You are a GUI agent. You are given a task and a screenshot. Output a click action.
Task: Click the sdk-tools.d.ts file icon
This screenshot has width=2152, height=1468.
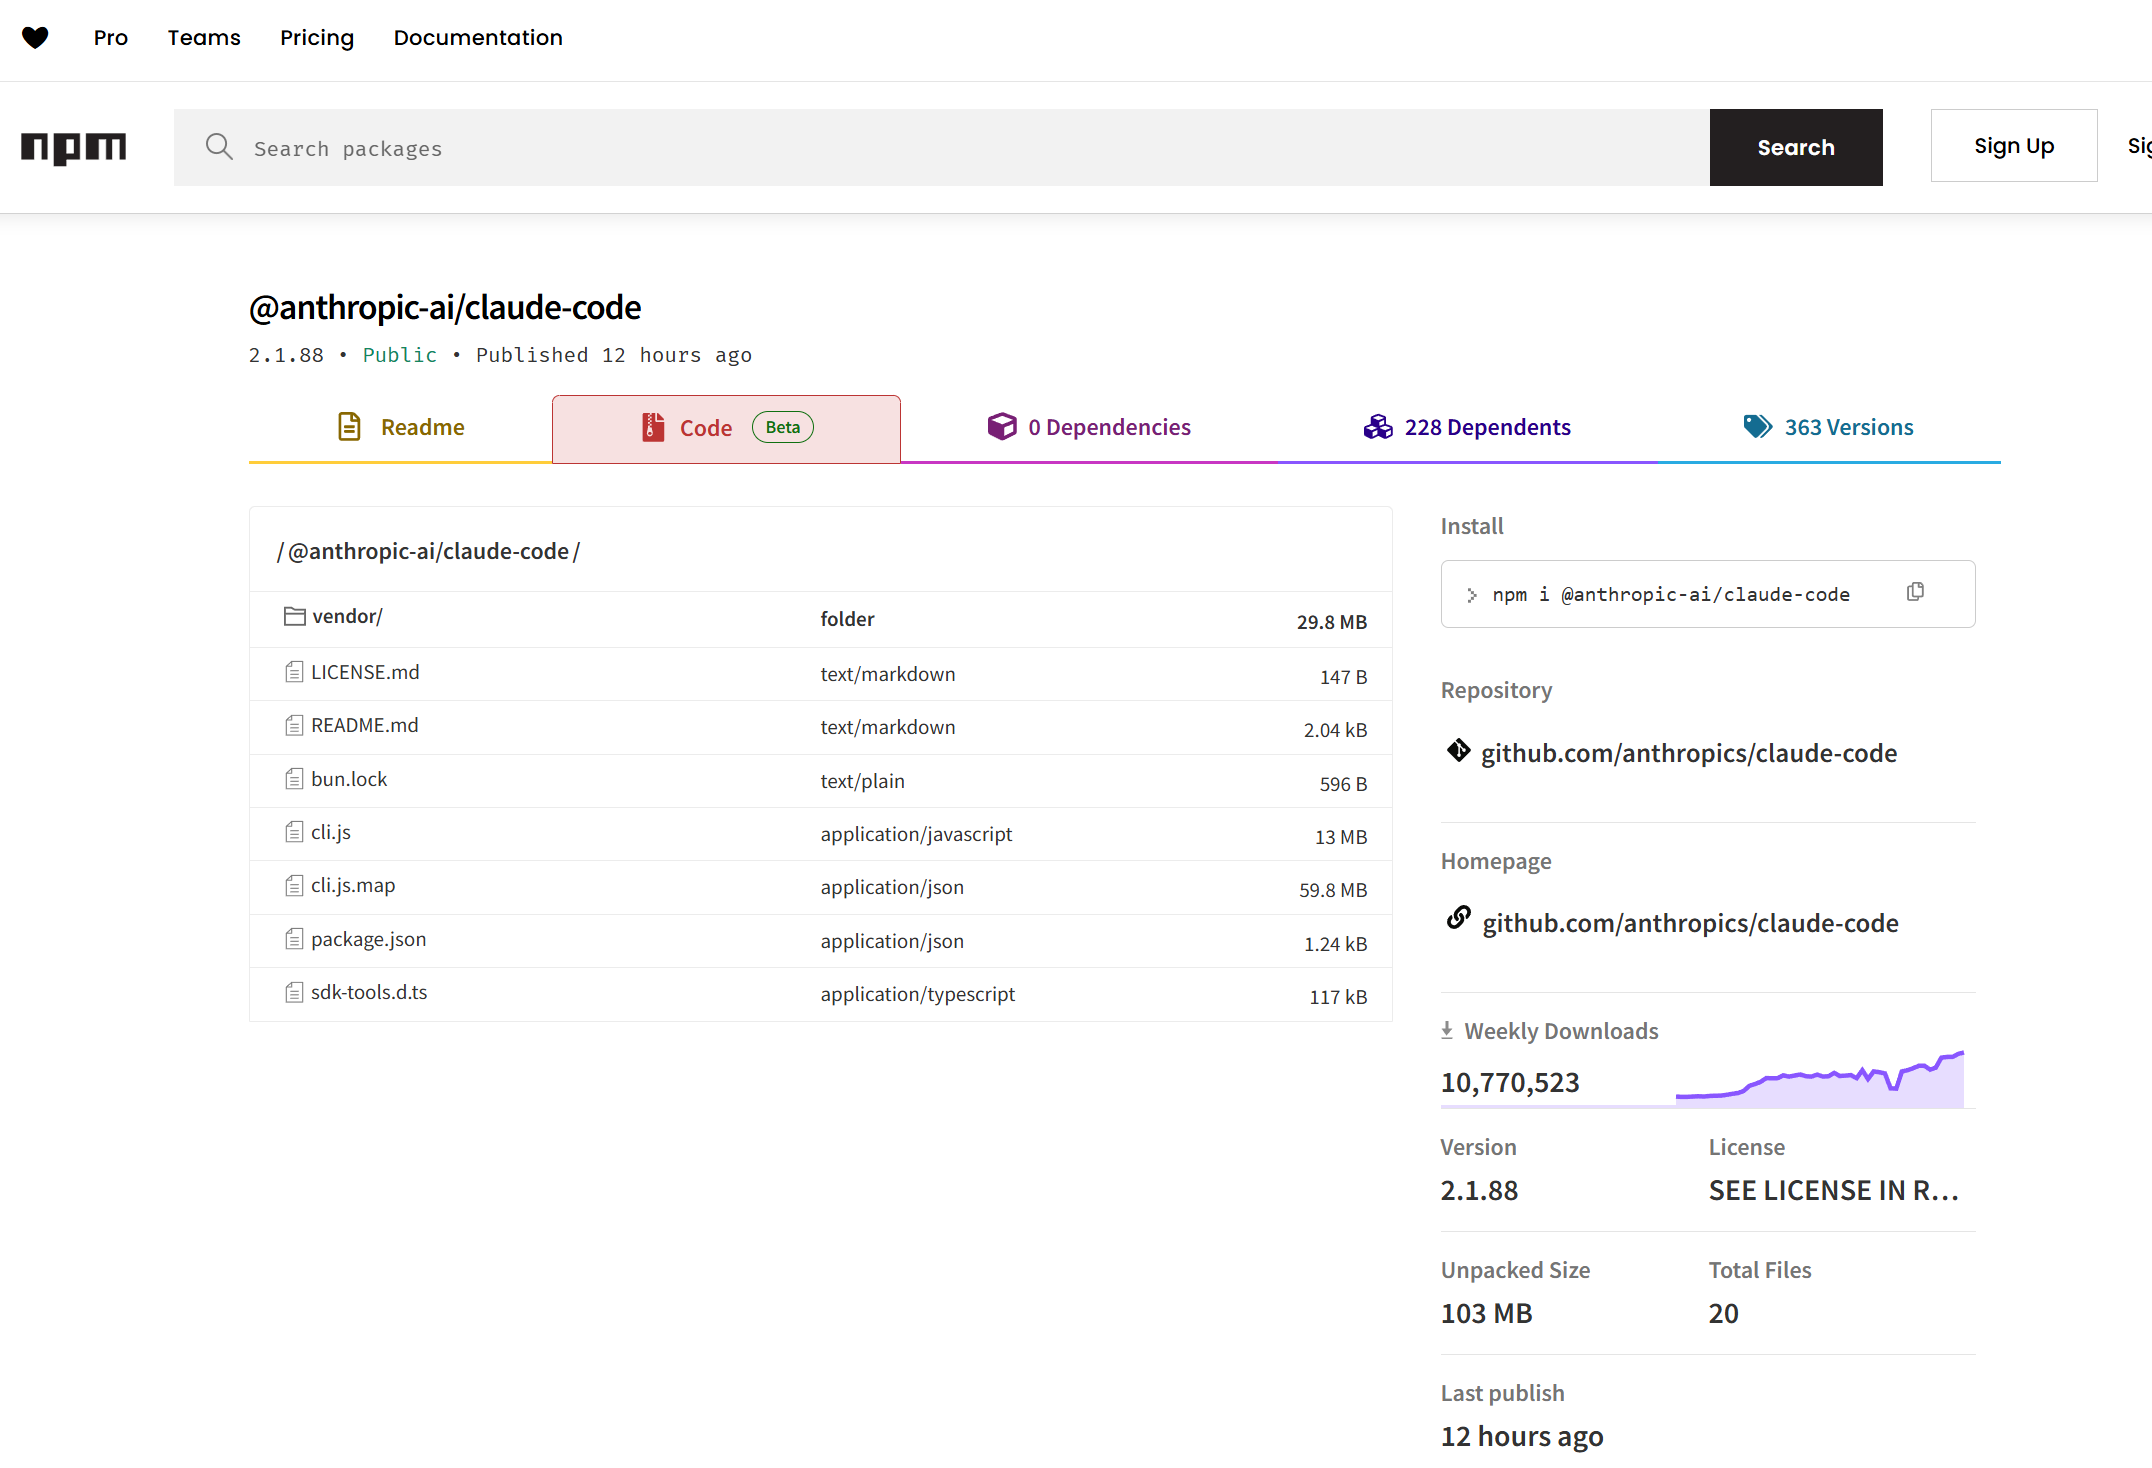(x=294, y=992)
